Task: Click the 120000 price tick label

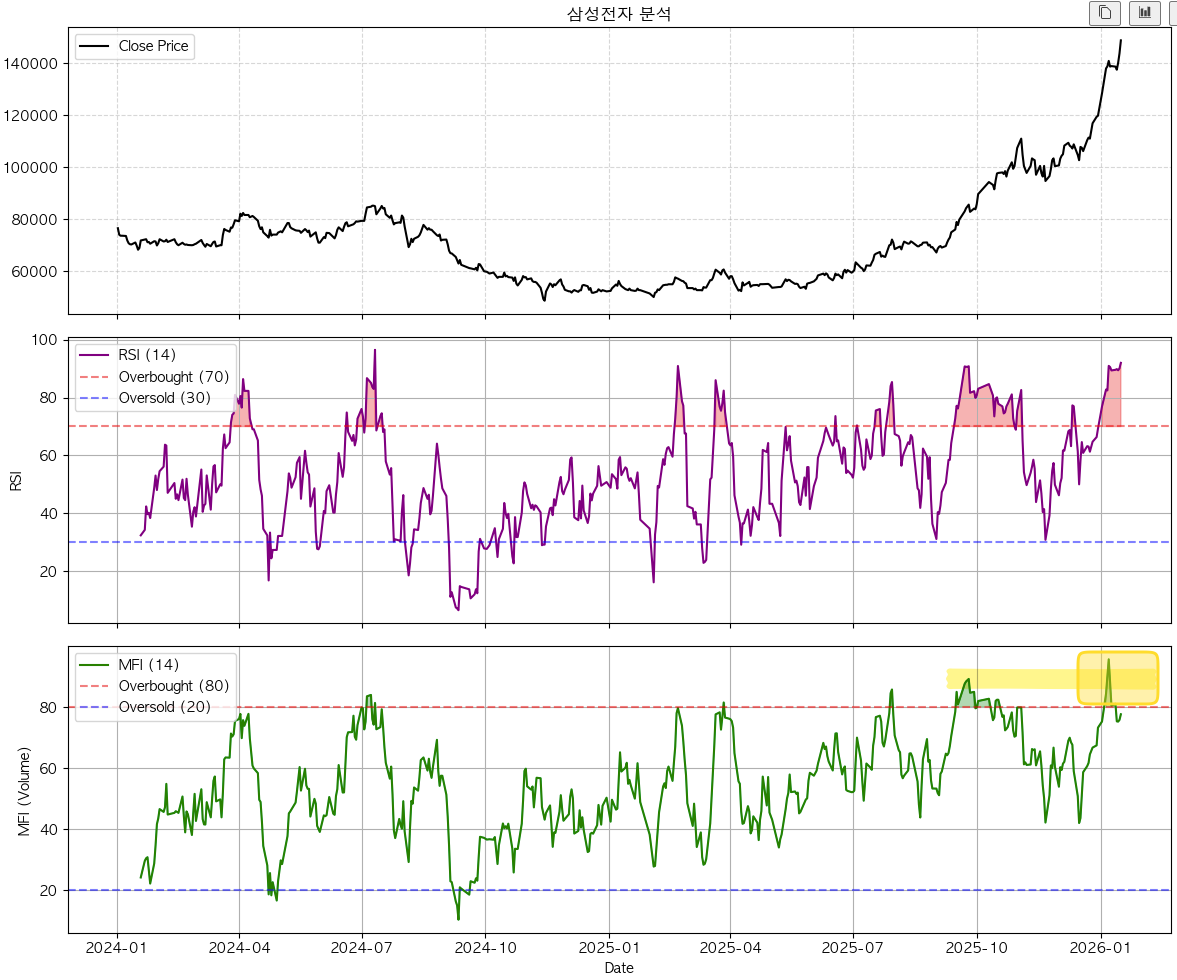Action: (x=31, y=116)
